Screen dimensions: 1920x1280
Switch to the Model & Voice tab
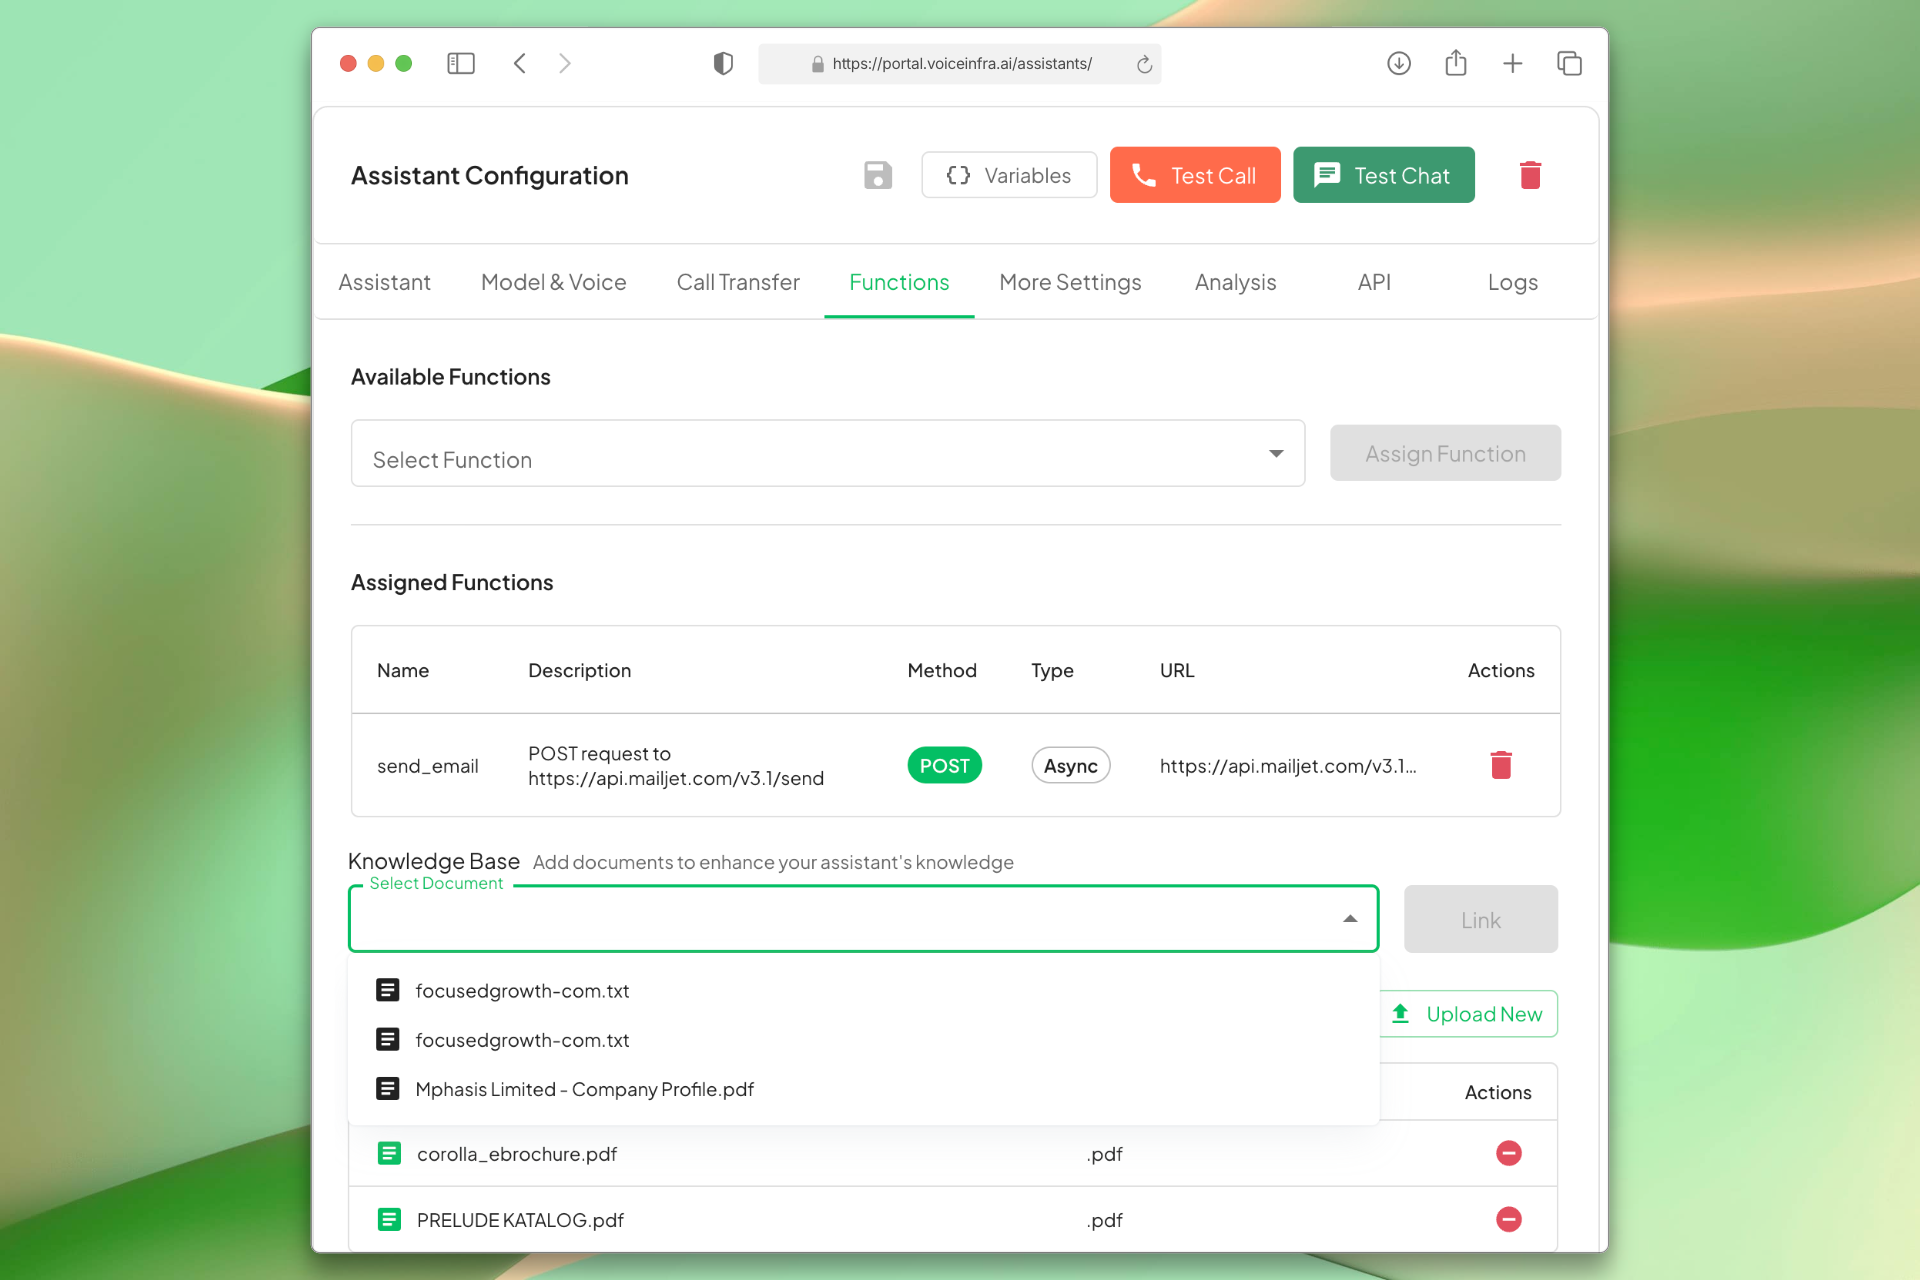coord(553,282)
